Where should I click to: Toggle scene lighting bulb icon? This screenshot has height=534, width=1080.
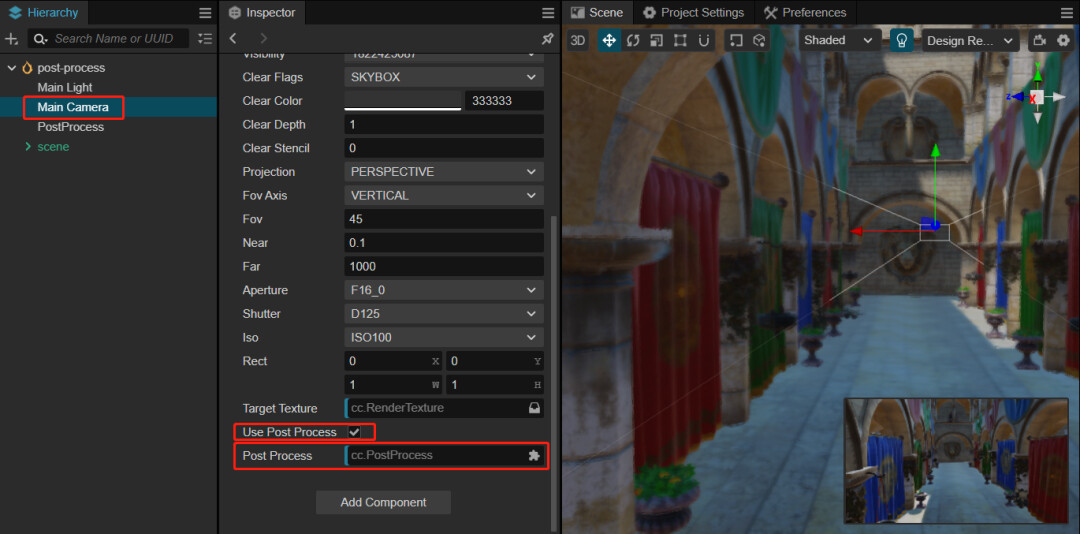point(901,40)
